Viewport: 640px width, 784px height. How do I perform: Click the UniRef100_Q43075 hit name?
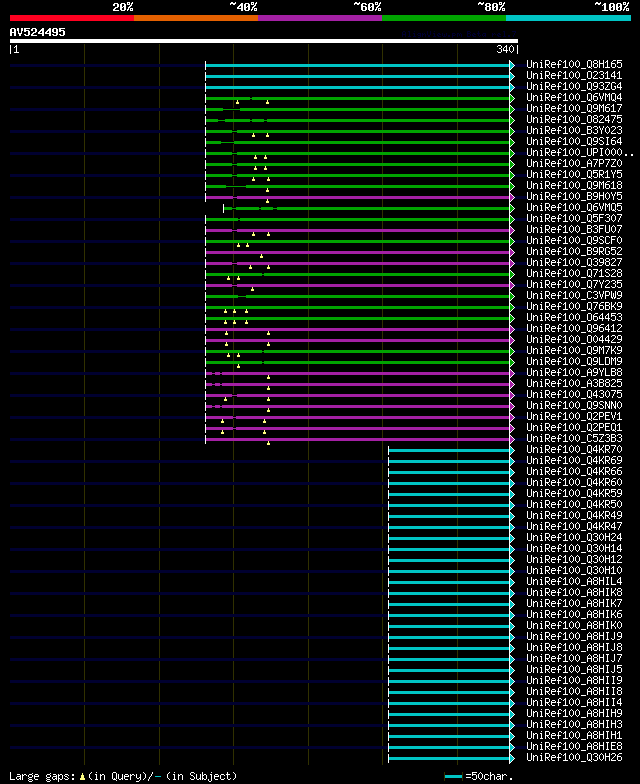tap(574, 394)
